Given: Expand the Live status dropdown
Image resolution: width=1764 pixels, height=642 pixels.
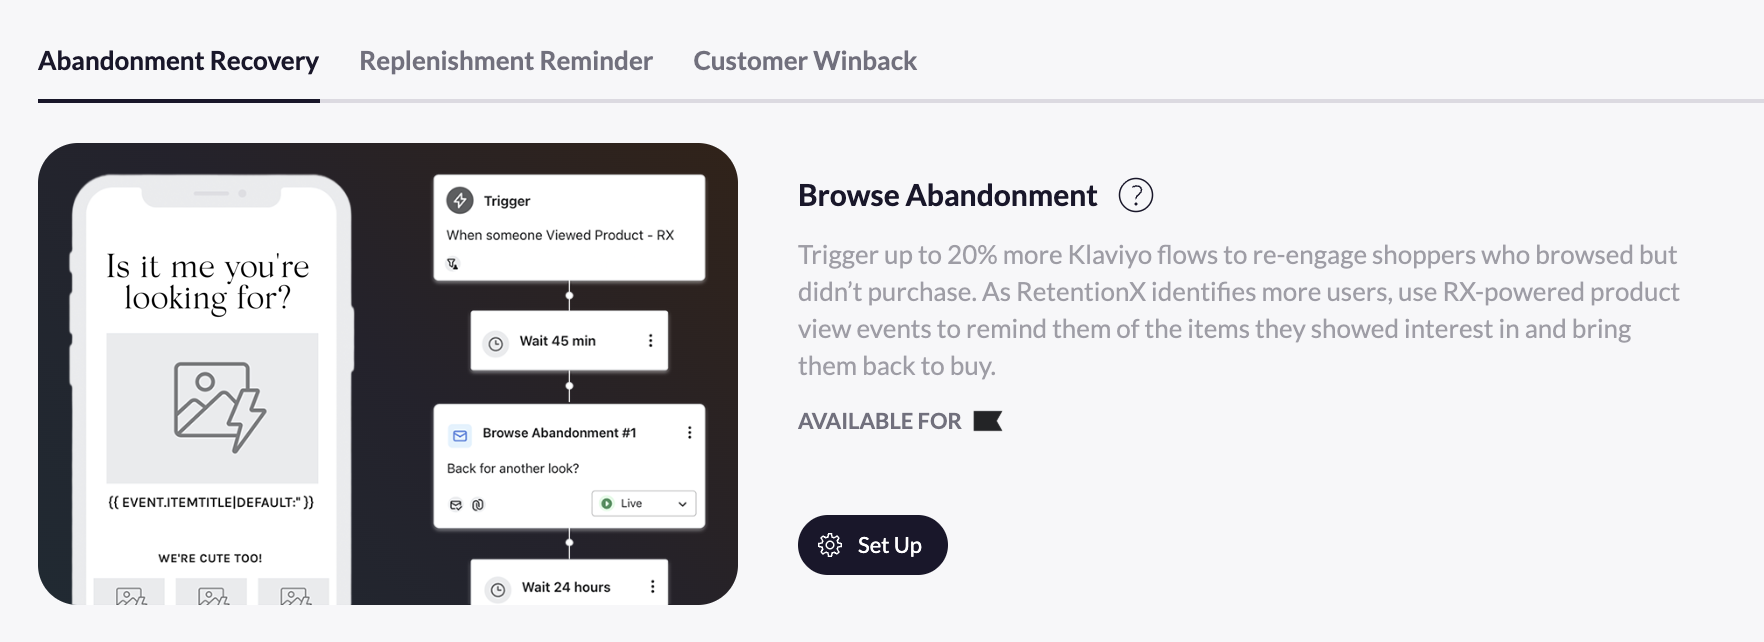Looking at the screenshot, I should [x=681, y=503].
